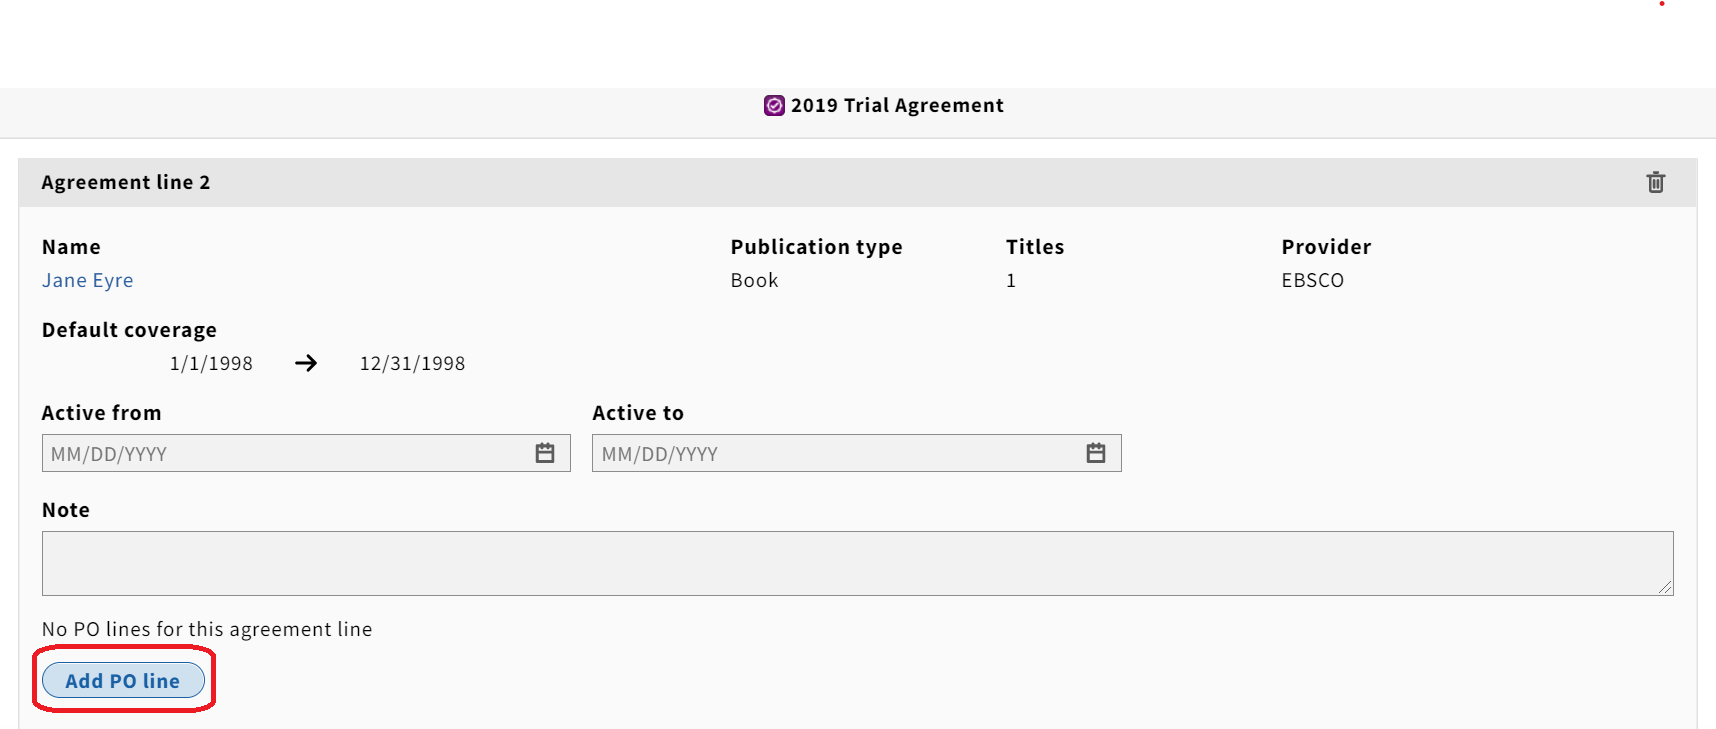Select the coverage end date 12/31/1998
The image size is (1716, 729).
tap(412, 364)
